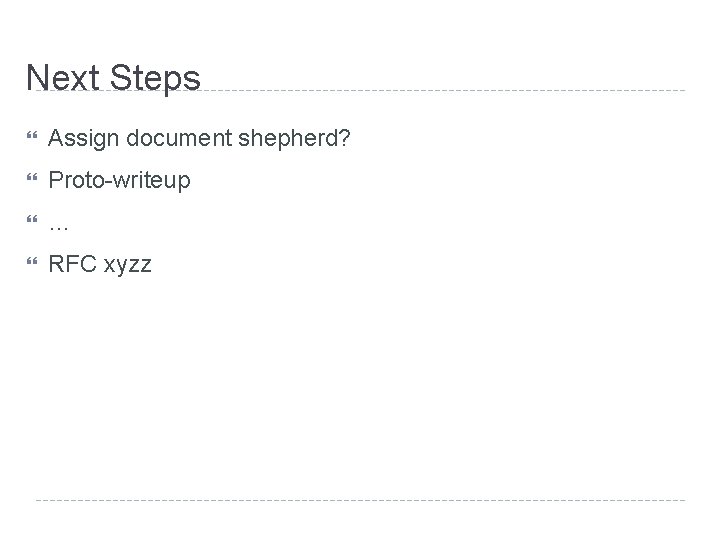Click the word 'Next' in the title
Screen dimensions: 720x540
pos(61,78)
